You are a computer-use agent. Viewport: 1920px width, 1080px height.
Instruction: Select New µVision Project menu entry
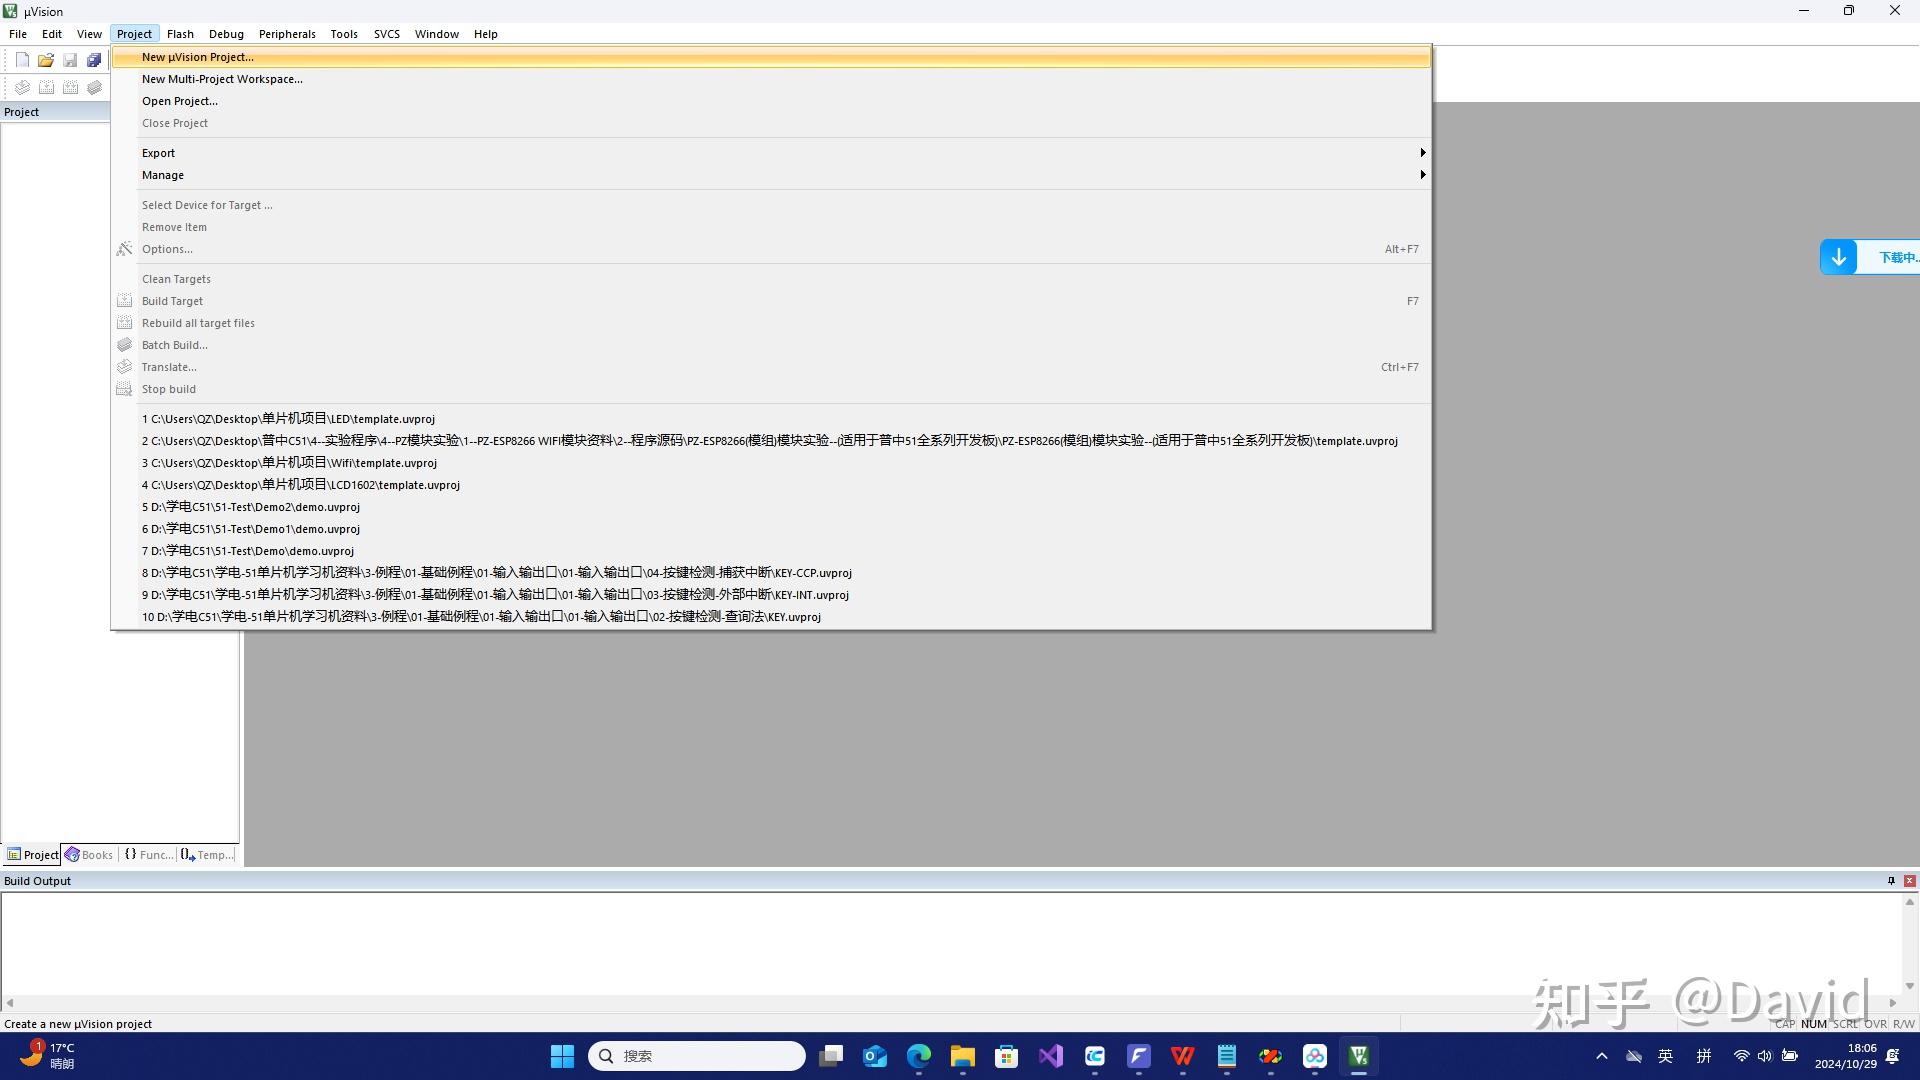click(198, 57)
